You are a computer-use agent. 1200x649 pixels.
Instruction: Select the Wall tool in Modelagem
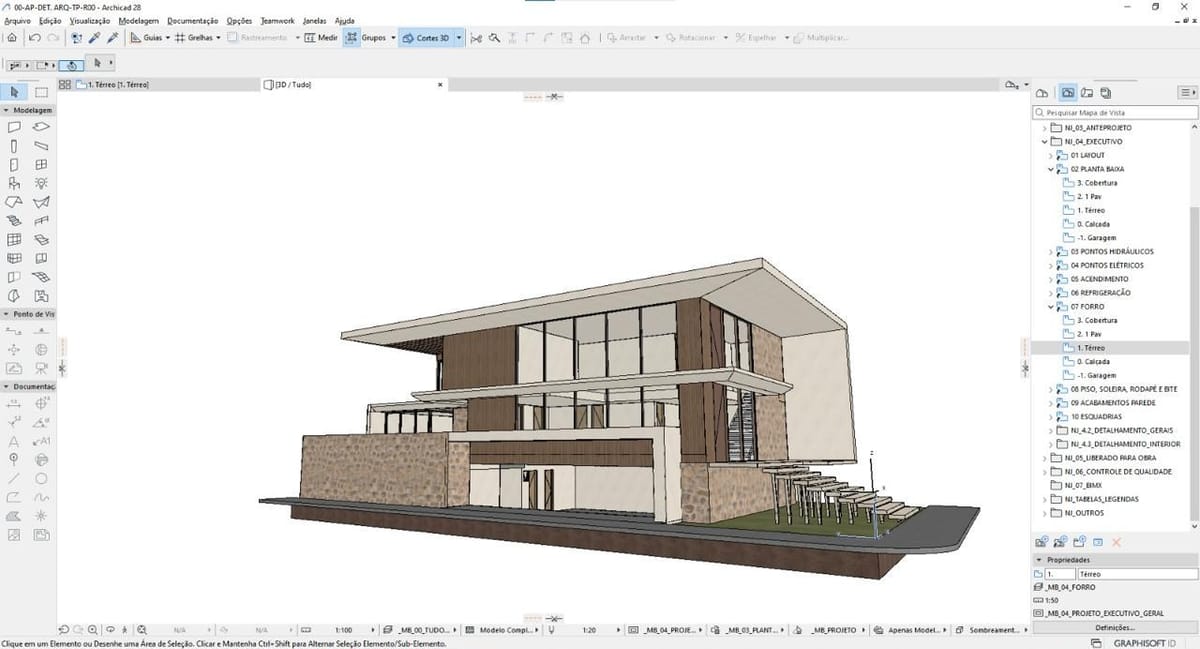click(x=14, y=128)
